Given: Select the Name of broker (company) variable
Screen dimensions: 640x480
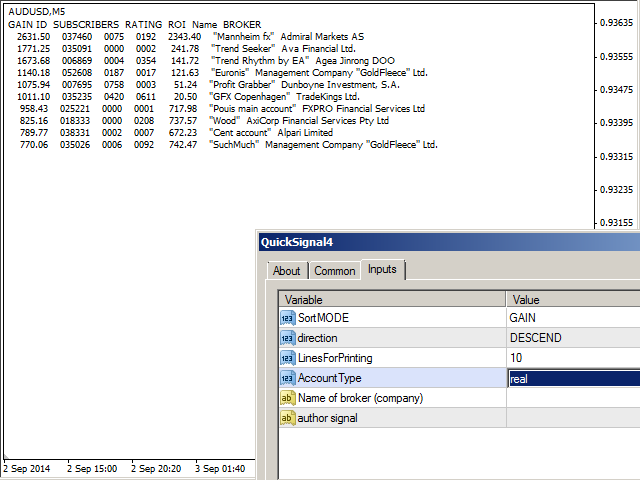Looking at the screenshot, I should click(x=360, y=398).
